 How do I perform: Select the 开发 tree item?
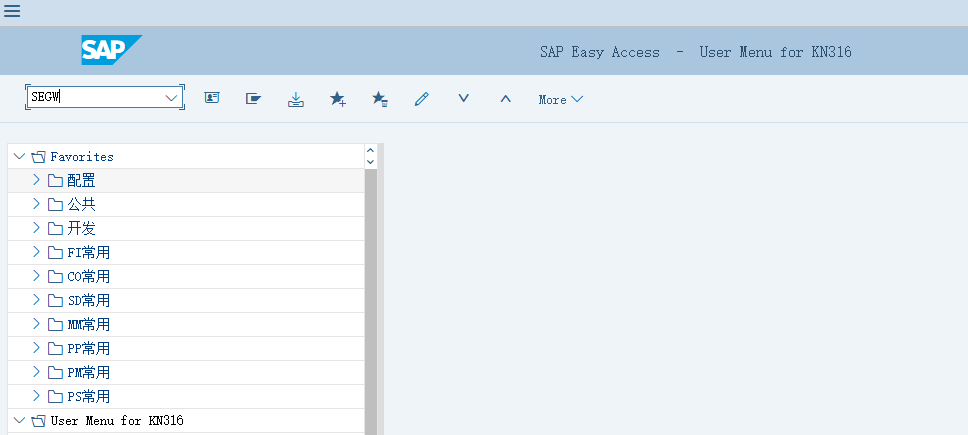tap(81, 228)
